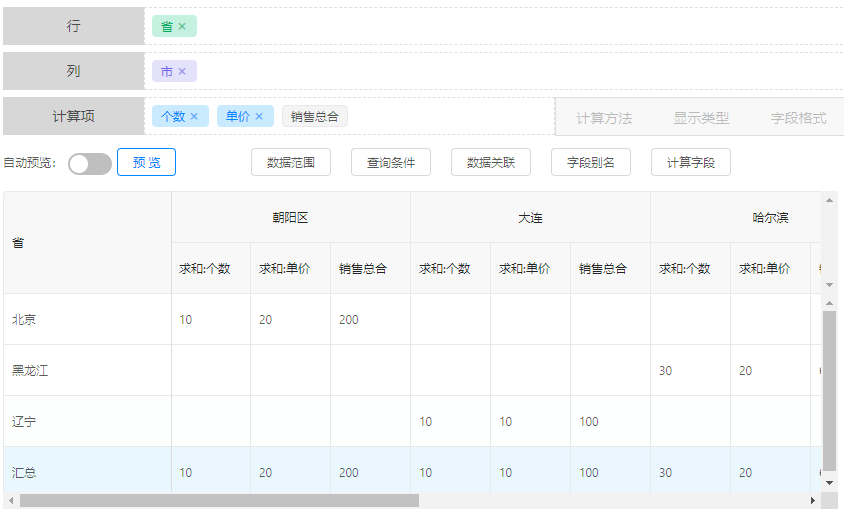Viewport: 844px width, 515px height.
Task: Switch to 字段格式 tab
Action: pos(798,118)
